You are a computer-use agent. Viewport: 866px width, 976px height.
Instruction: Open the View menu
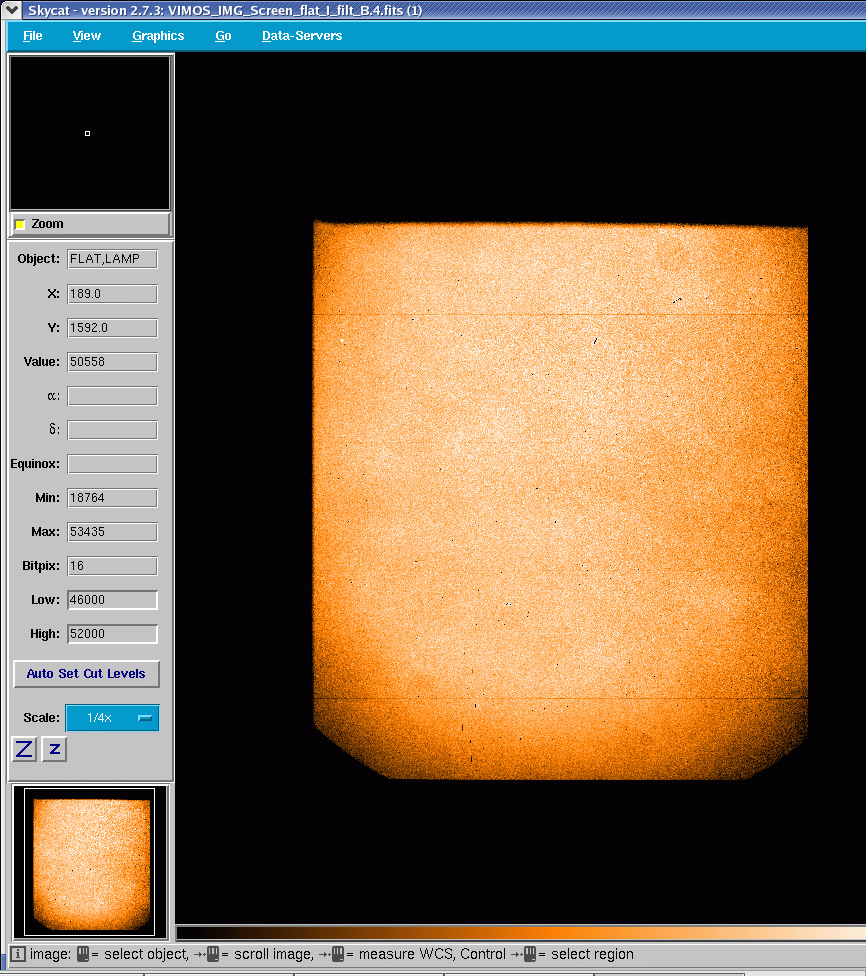(87, 36)
